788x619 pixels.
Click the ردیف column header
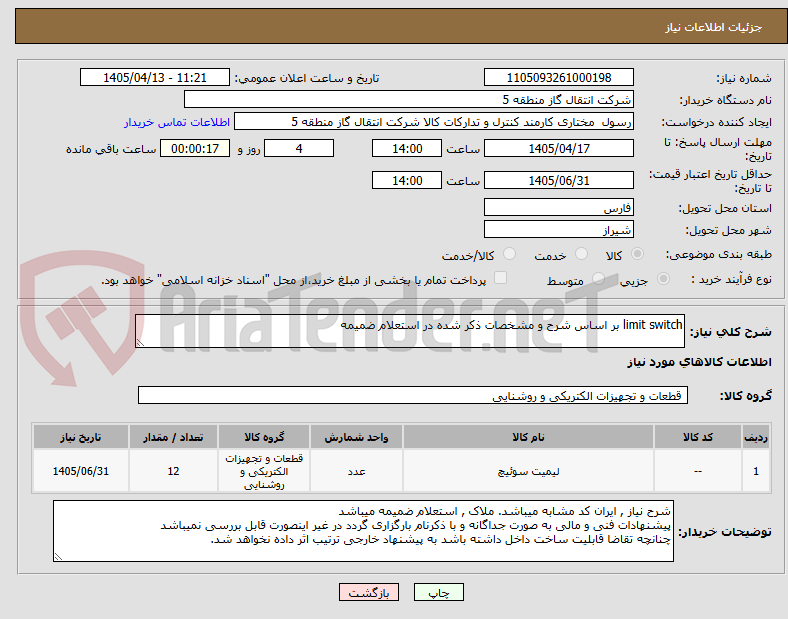point(756,437)
